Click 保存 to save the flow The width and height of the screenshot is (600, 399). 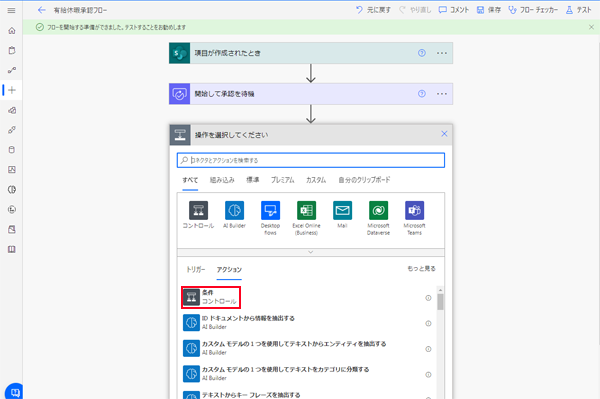(x=489, y=10)
